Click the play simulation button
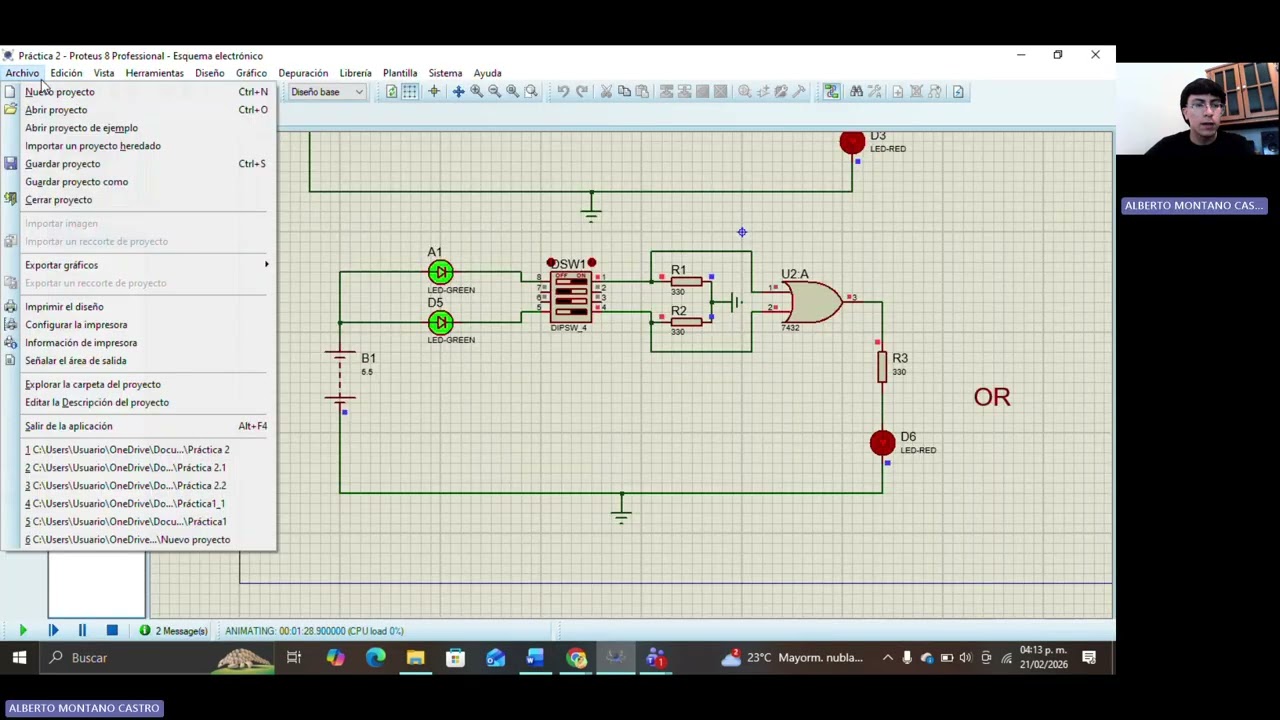The height and width of the screenshot is (720, 1280). pyautogui.click(x=23, y=631)
